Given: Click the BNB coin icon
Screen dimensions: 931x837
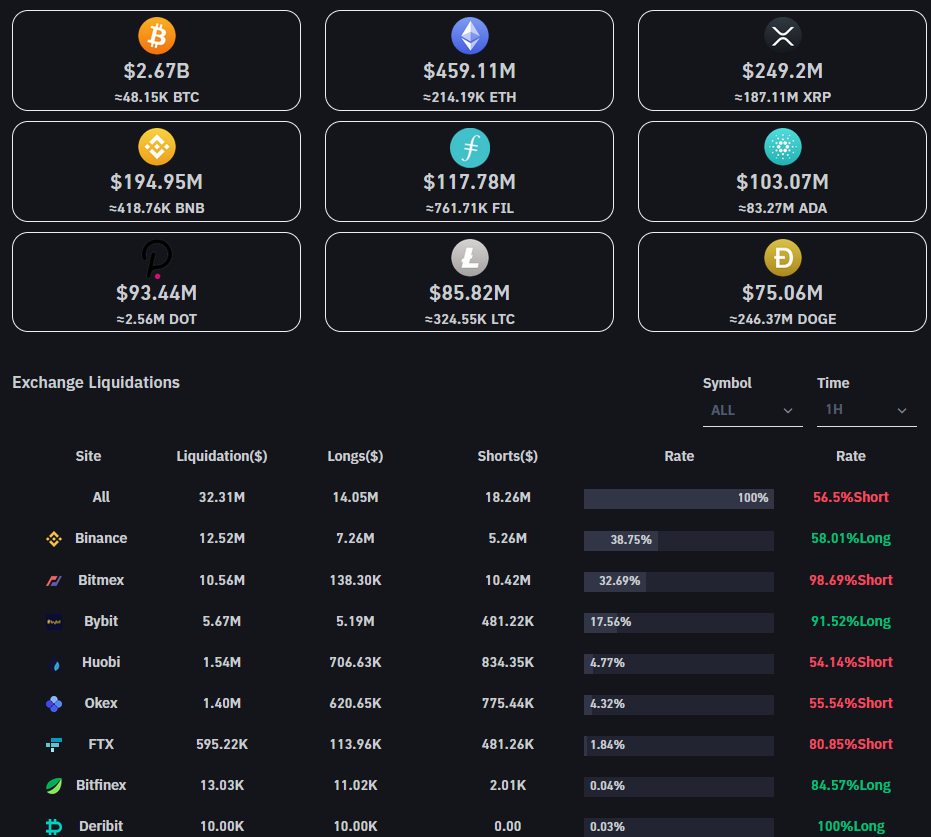Looking at the screenshot, I should click(157, 147).
